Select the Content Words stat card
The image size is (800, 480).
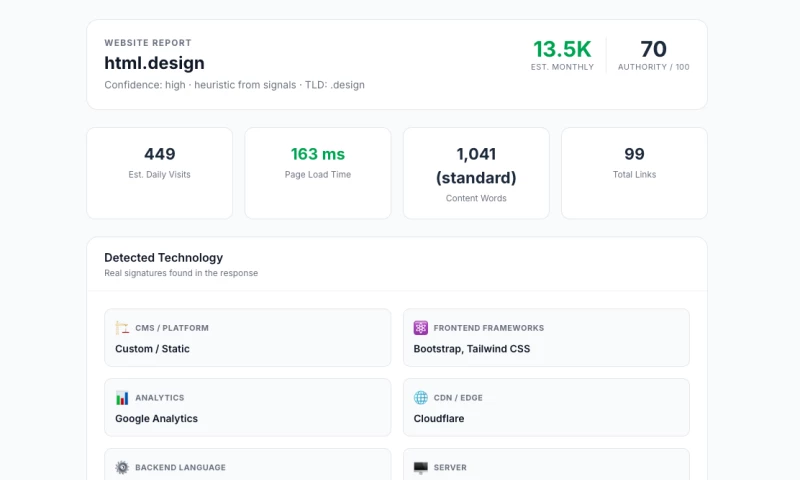[x=476, y=173]
